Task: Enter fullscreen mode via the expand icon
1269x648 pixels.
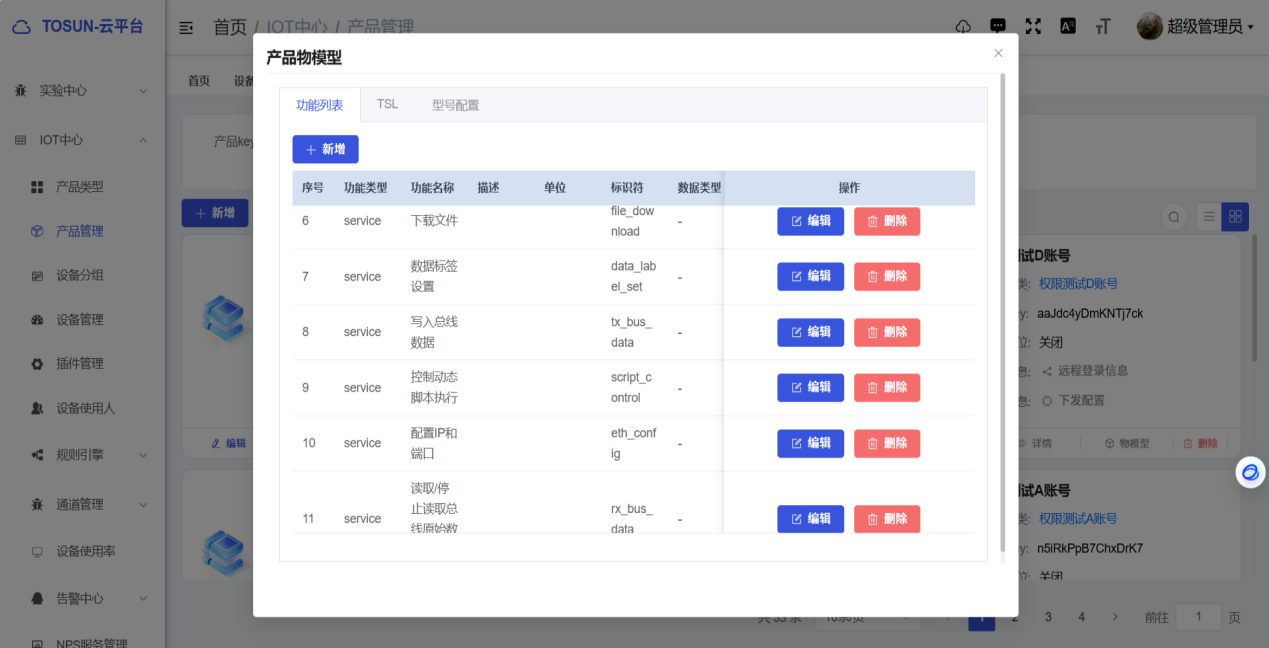Action: pyautogui.click(x=1033, y=27)
